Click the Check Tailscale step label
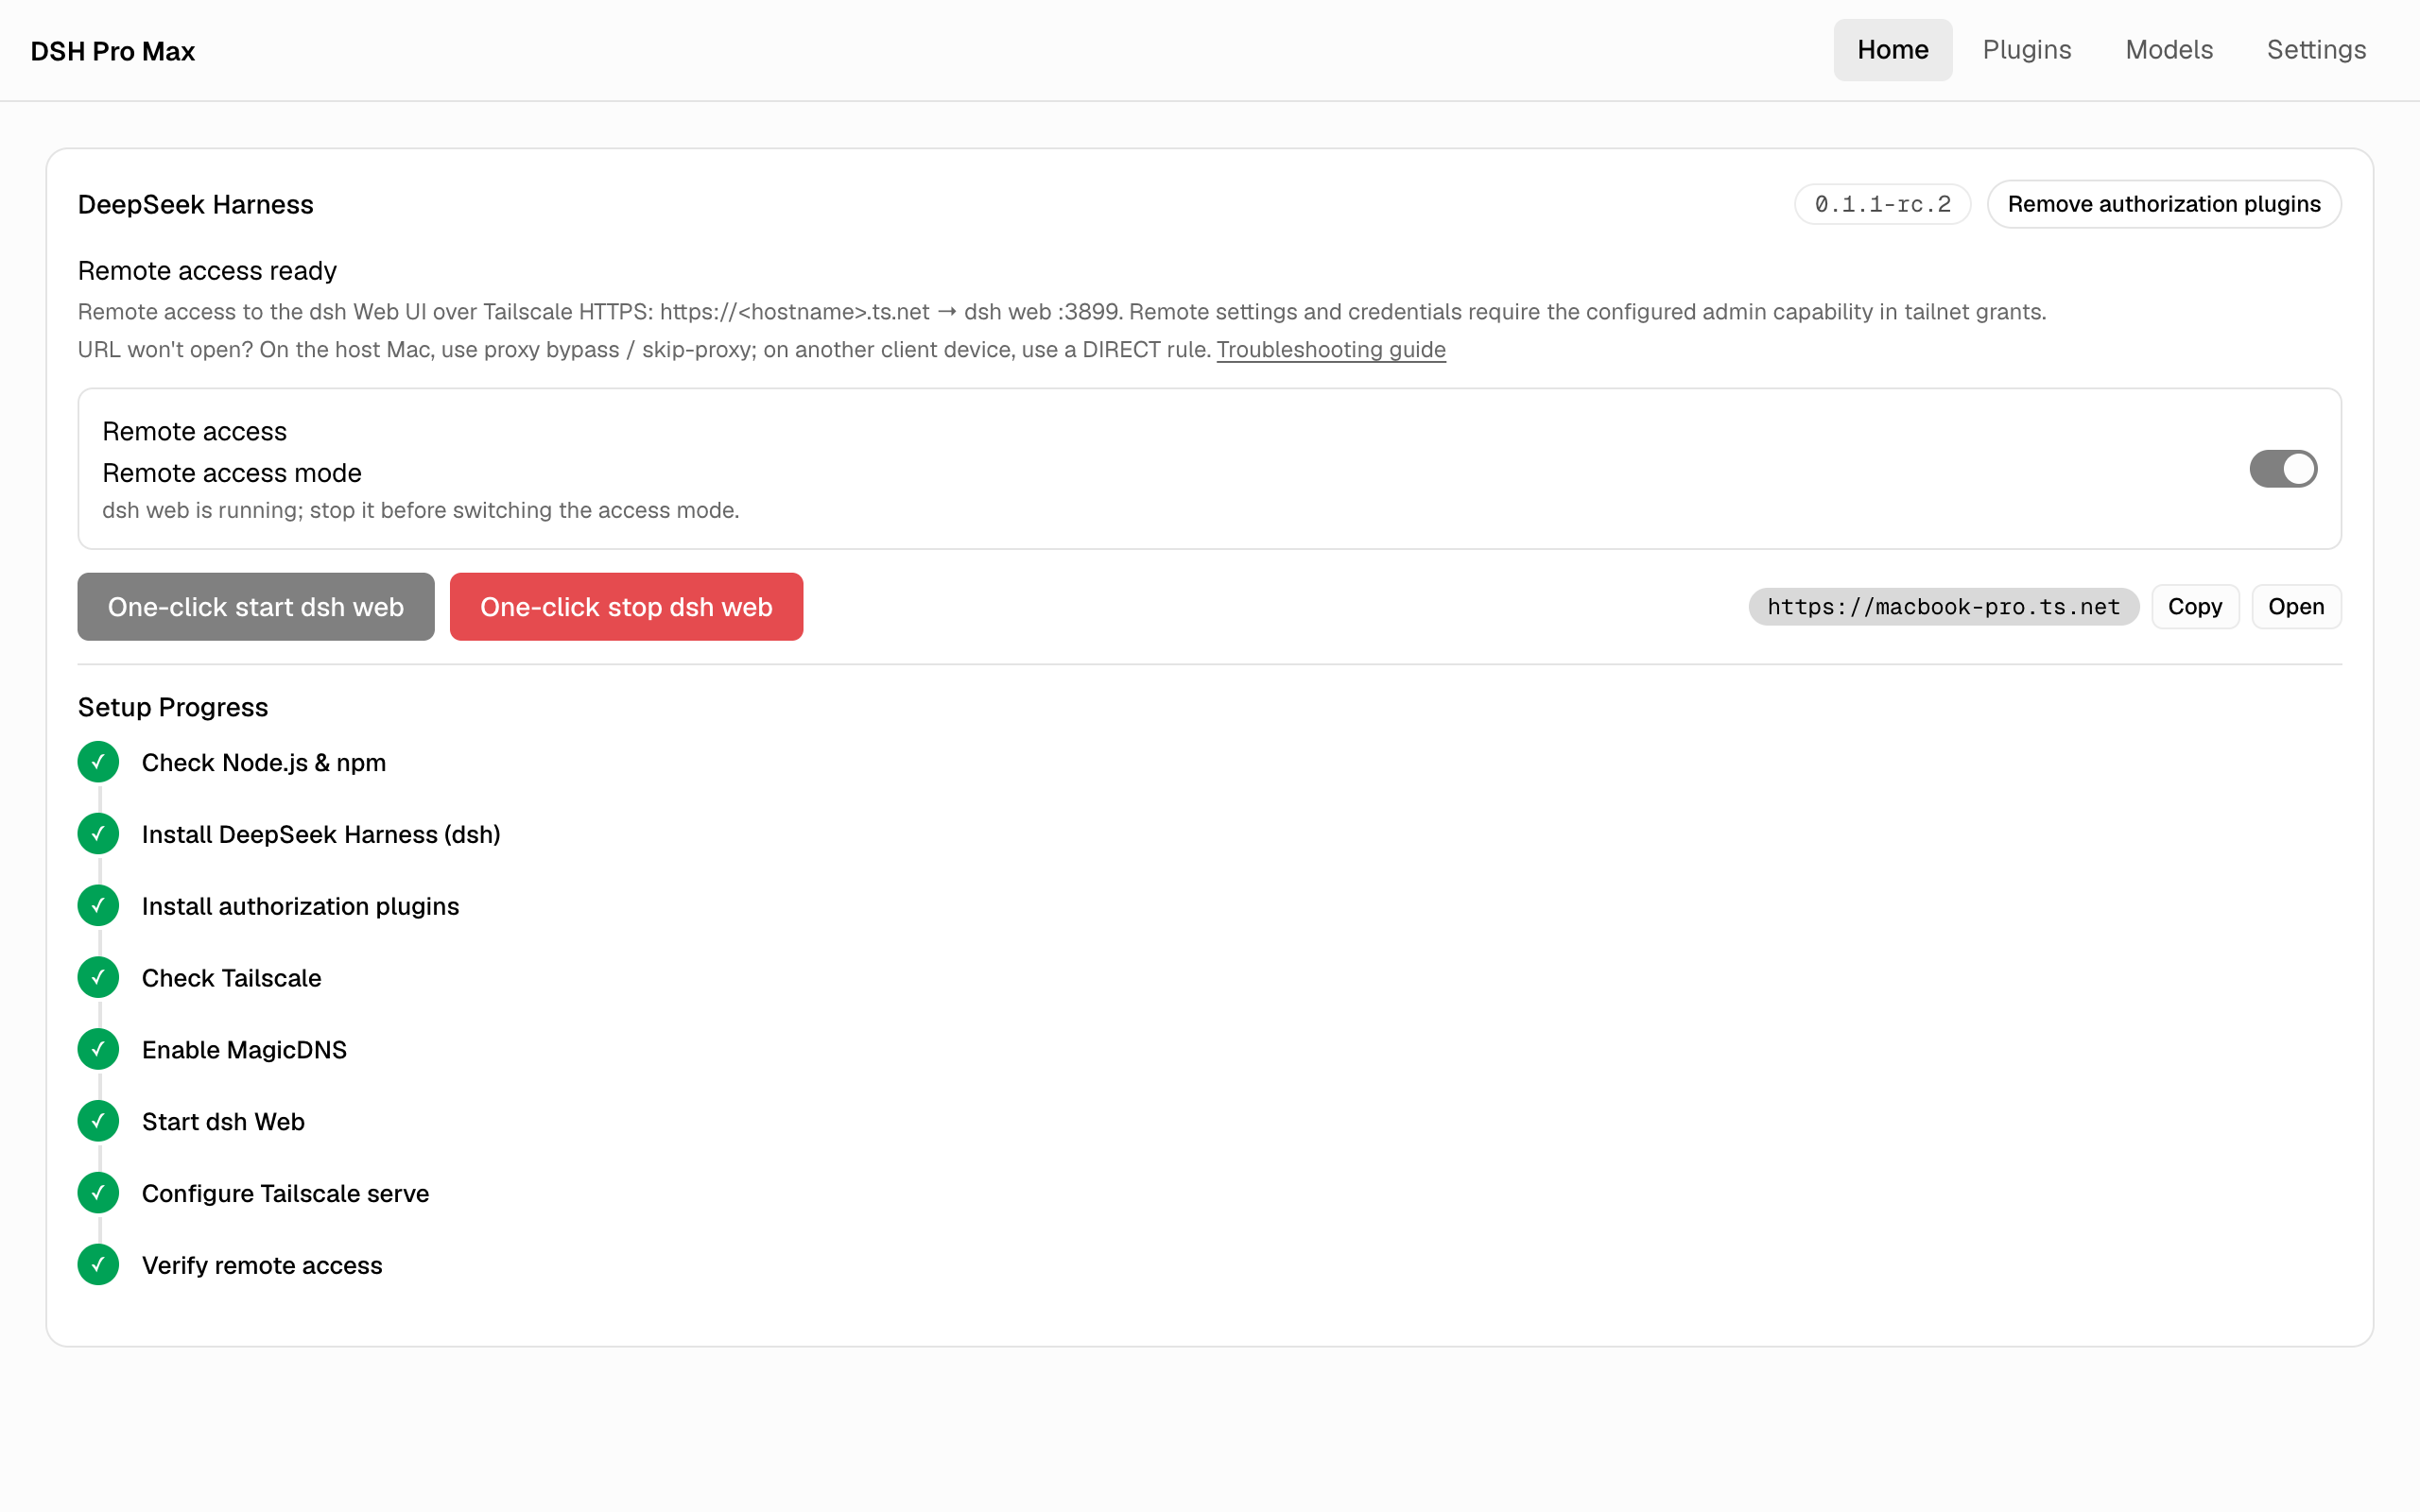Viewport: 2420px width, 1512px height. [232, 978]
